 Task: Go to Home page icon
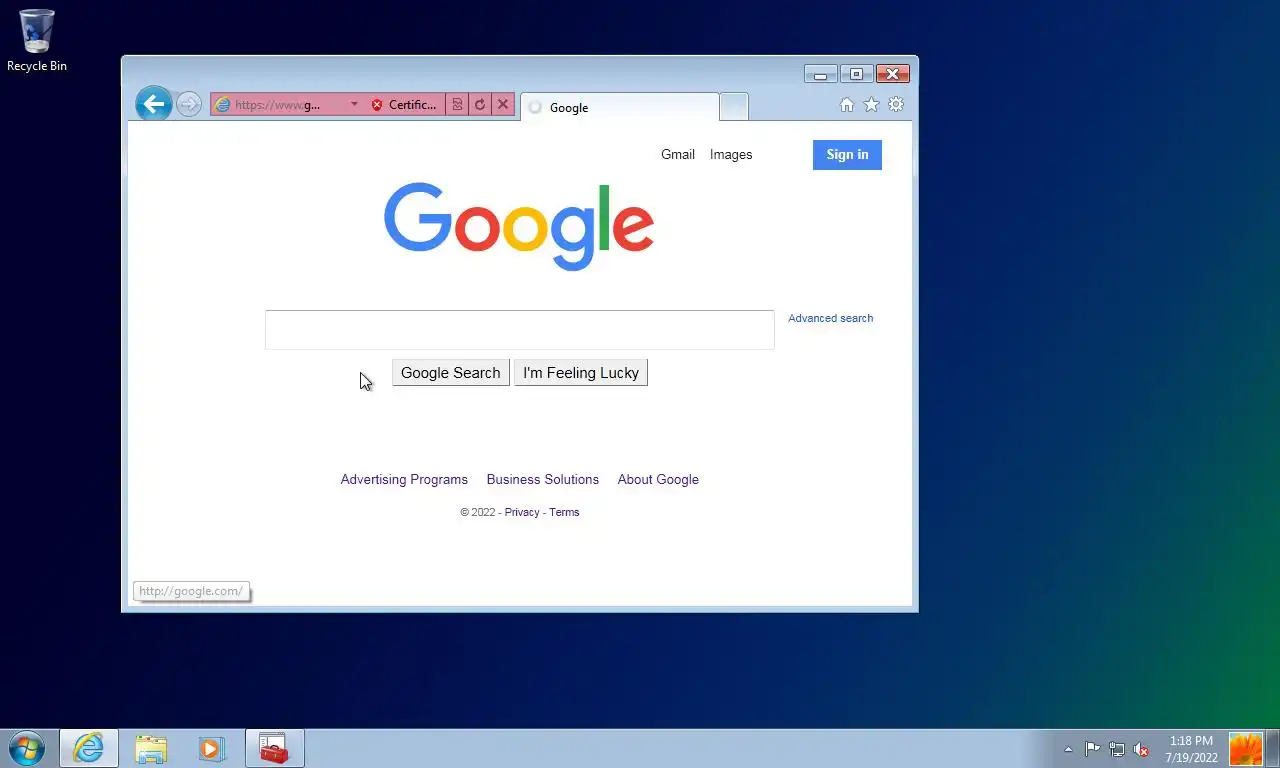point(847,105)
